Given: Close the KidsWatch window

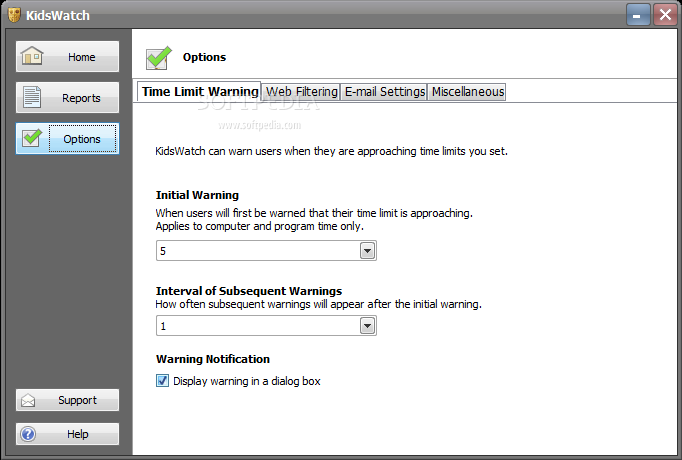Looking at the screenshot, I should tap(665, 15).
